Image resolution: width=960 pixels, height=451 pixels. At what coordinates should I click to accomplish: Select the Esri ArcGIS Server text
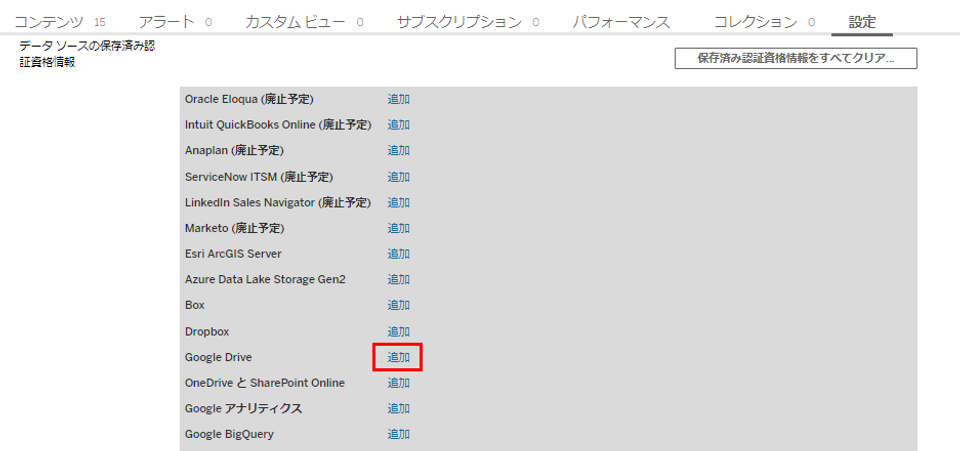233,254
